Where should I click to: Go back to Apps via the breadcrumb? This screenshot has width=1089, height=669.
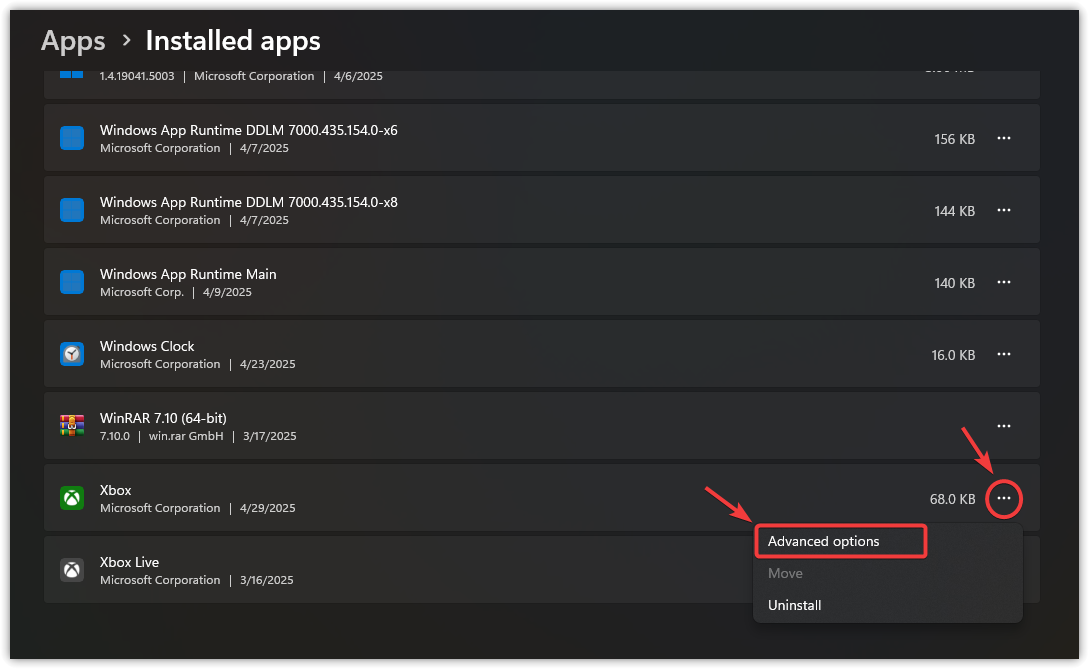click(x=73, y=40)
